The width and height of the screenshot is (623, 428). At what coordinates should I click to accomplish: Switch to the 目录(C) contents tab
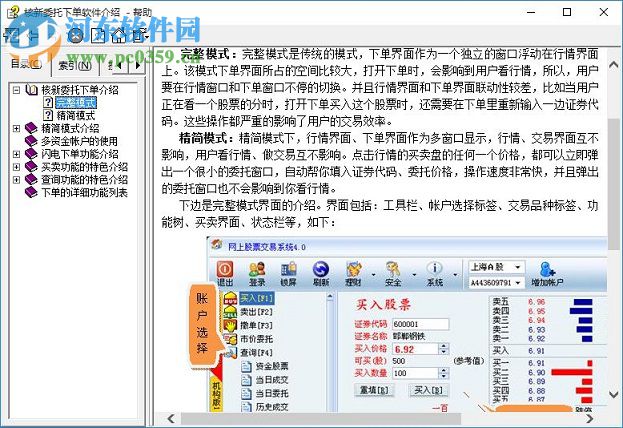[x=26, y=64]
